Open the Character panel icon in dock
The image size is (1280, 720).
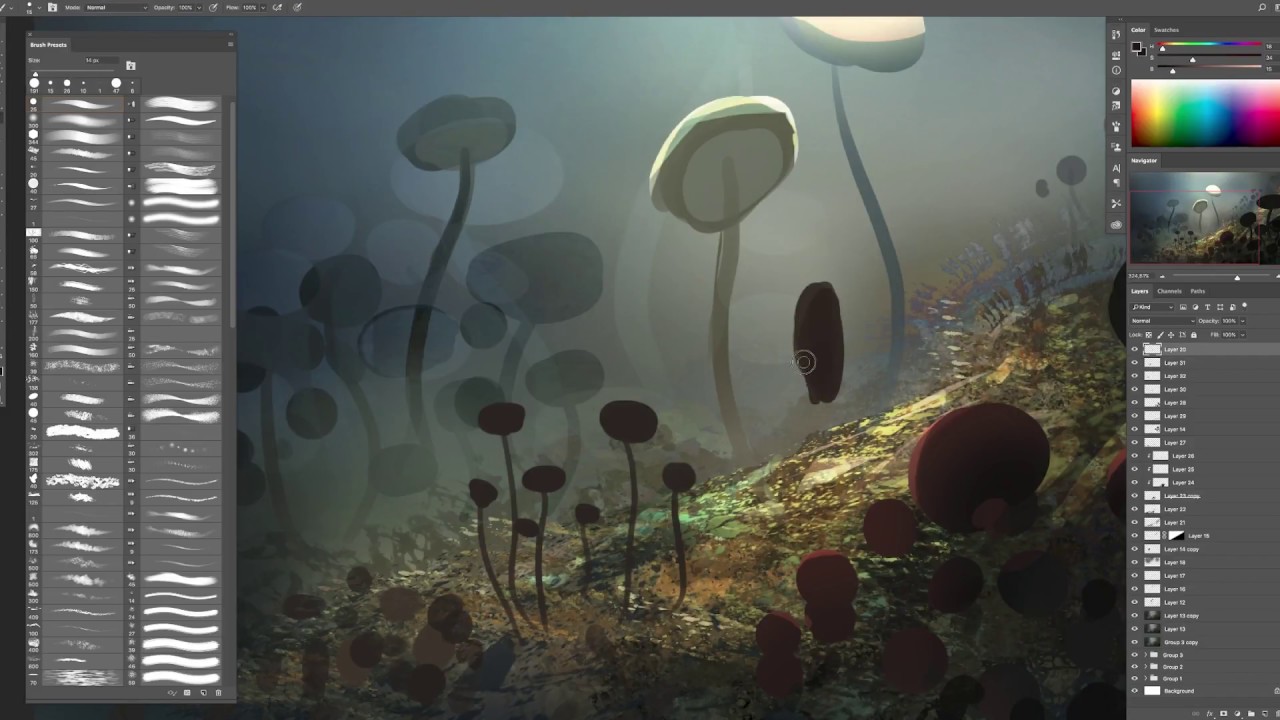coord(1116,168)
